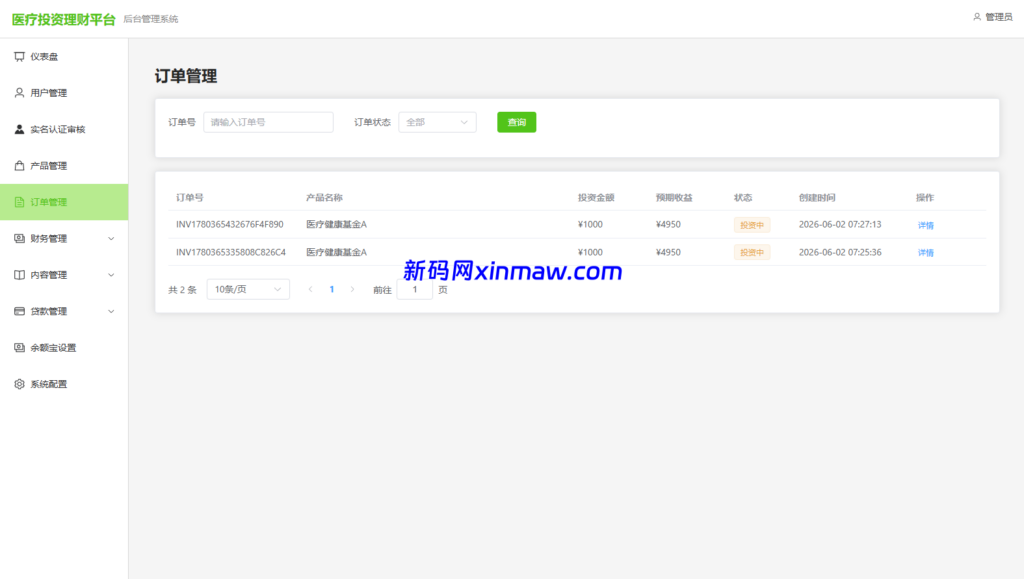Click the admin user icon at top right
1024x579 pixels.
tap(977, 17)
